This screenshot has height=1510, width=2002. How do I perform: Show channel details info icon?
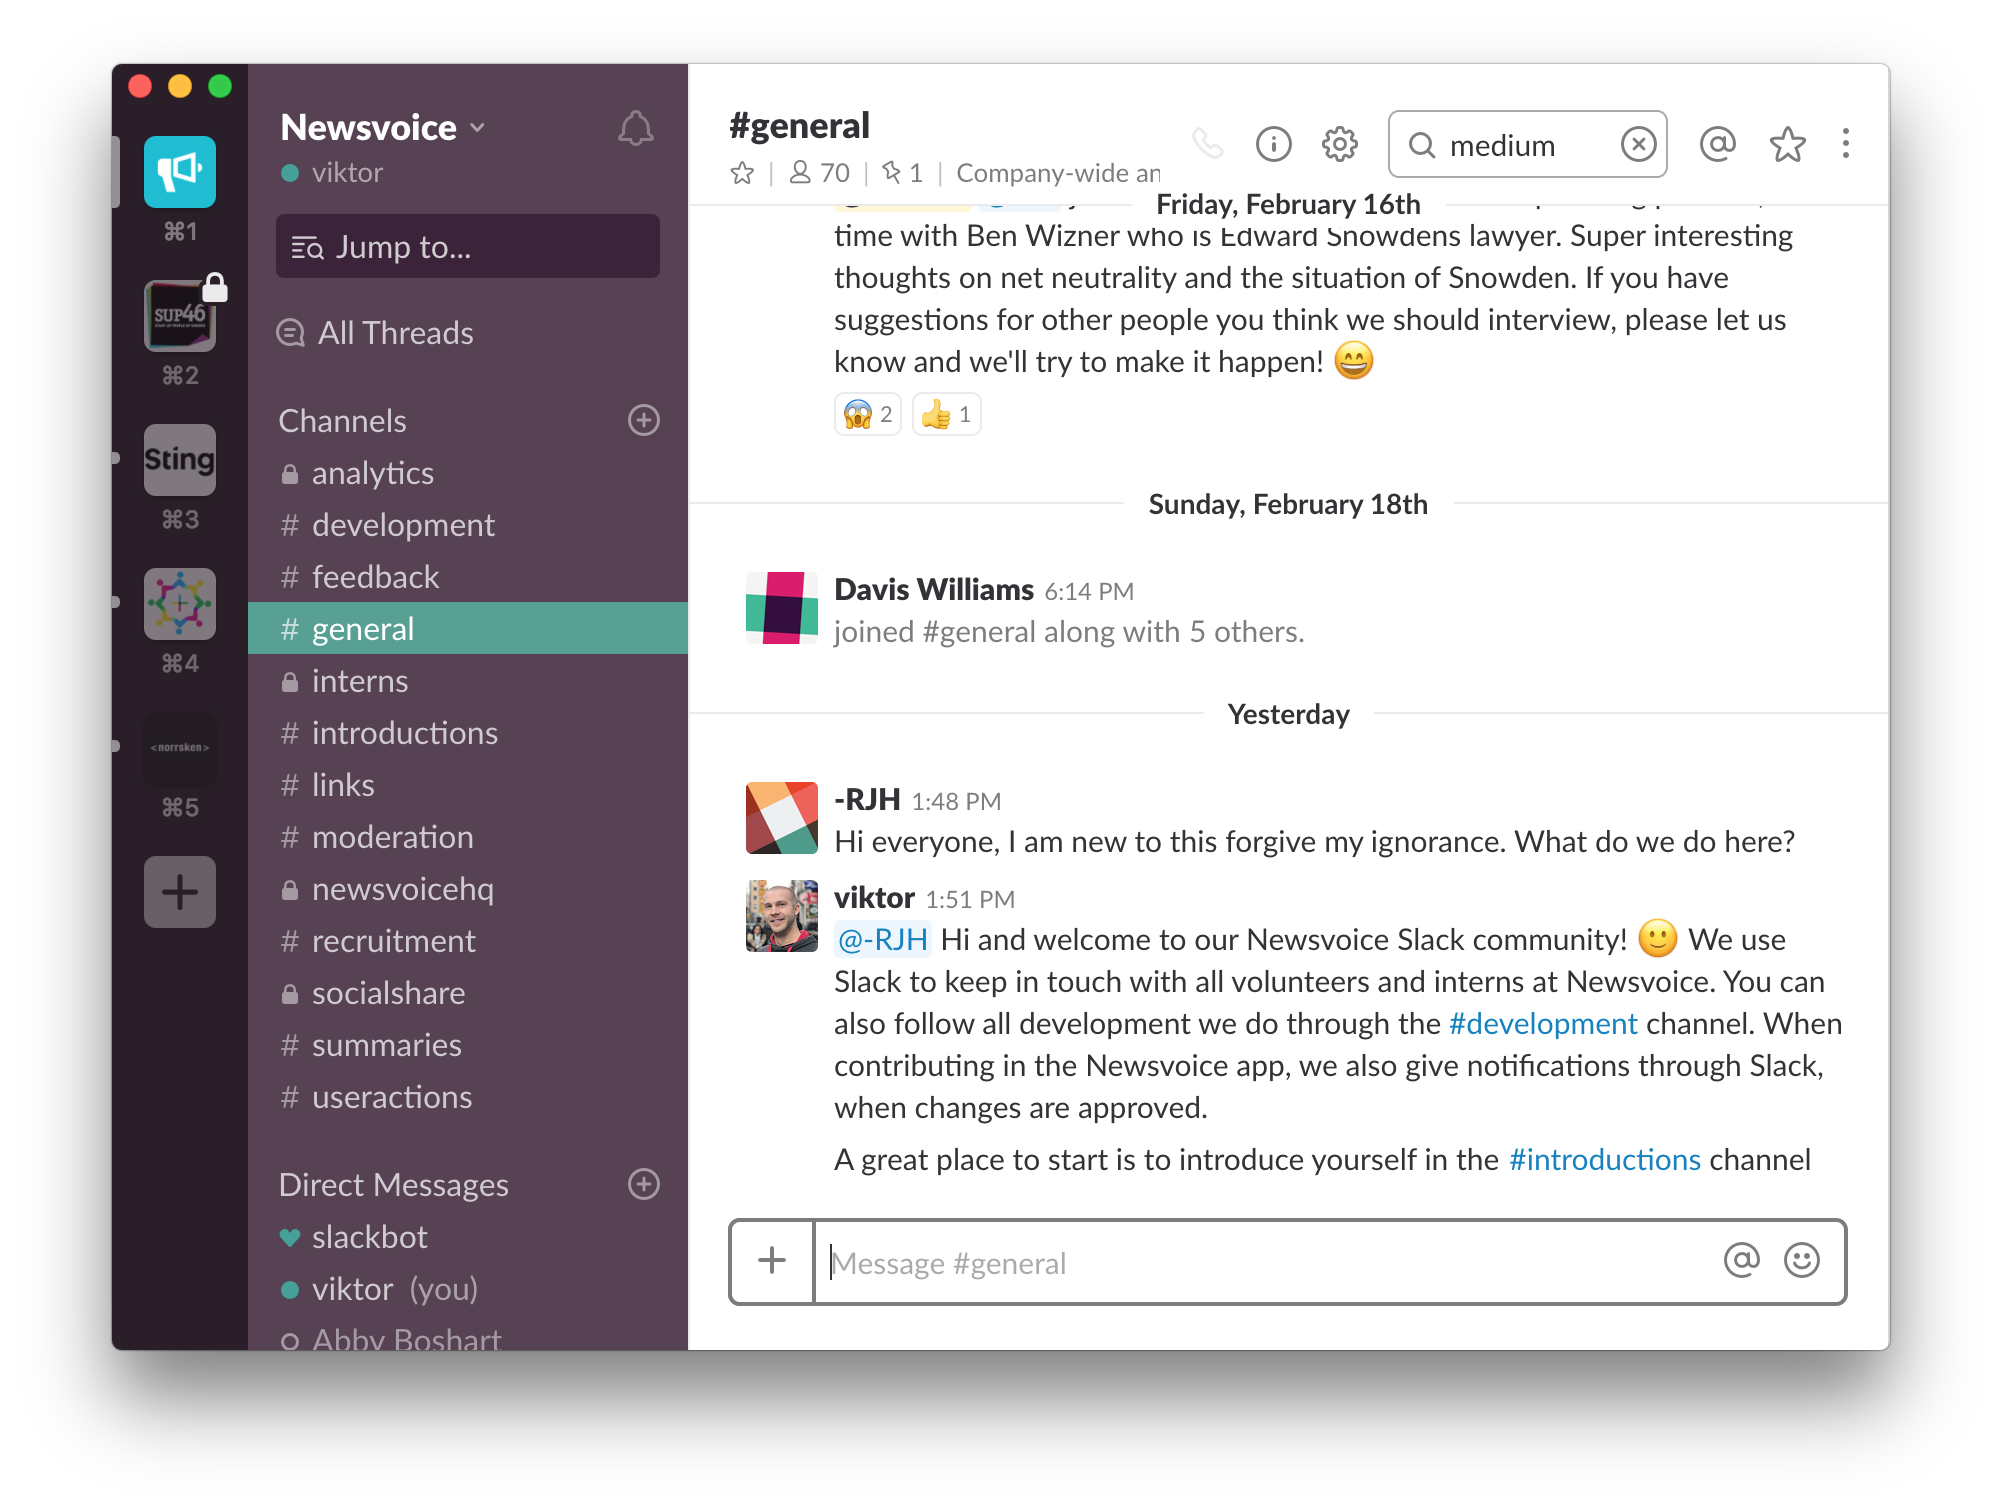pos(1274,144)
